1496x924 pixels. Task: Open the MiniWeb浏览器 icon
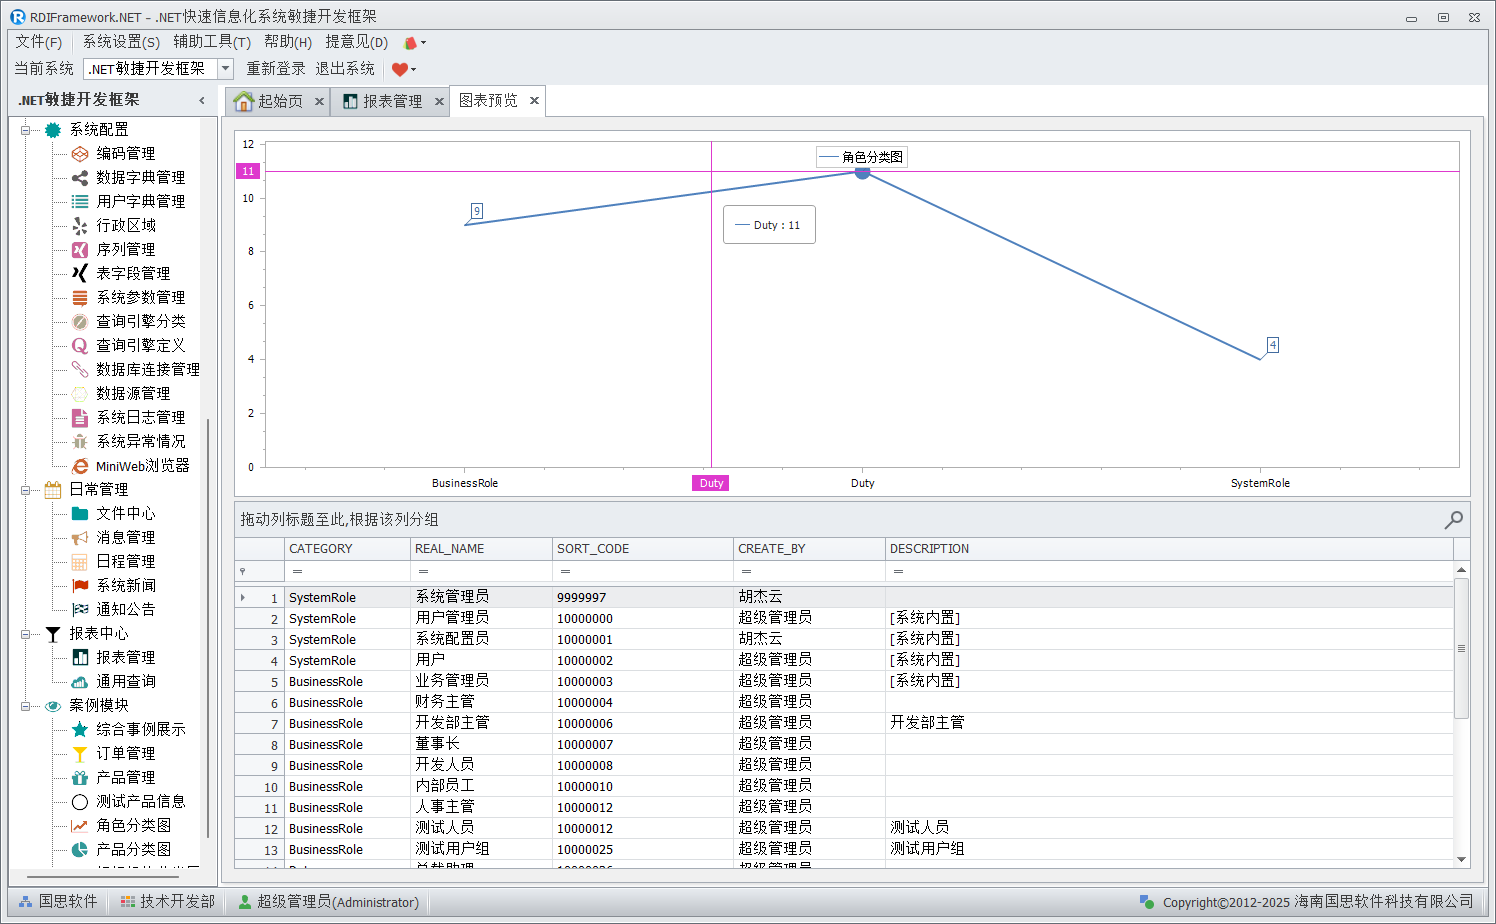click(80, 466)
